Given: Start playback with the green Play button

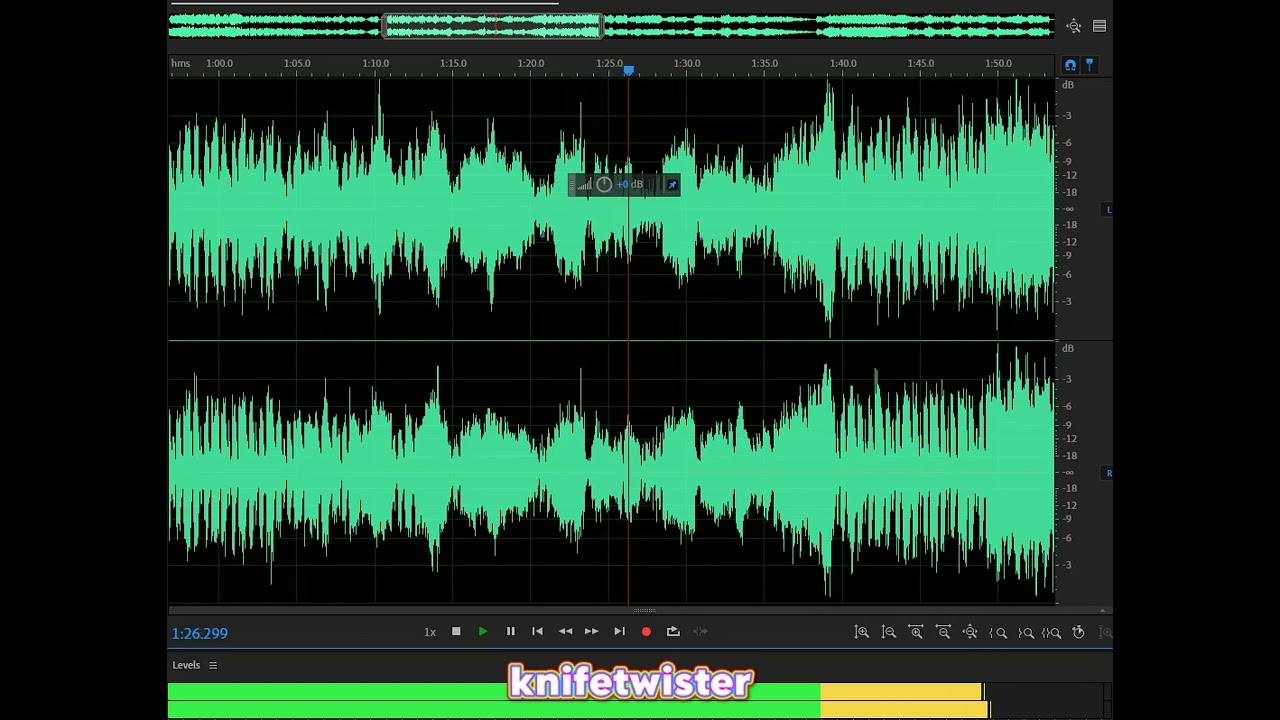Looking at the screenshot, I should (x=483, y=632).
